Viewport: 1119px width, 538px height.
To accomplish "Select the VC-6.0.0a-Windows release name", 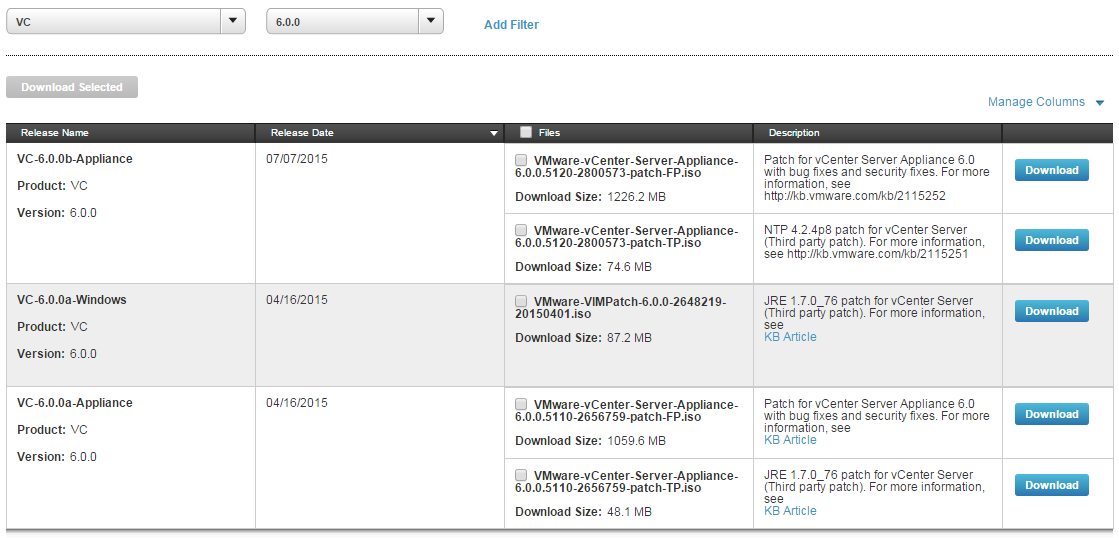I will click(71, 300).
